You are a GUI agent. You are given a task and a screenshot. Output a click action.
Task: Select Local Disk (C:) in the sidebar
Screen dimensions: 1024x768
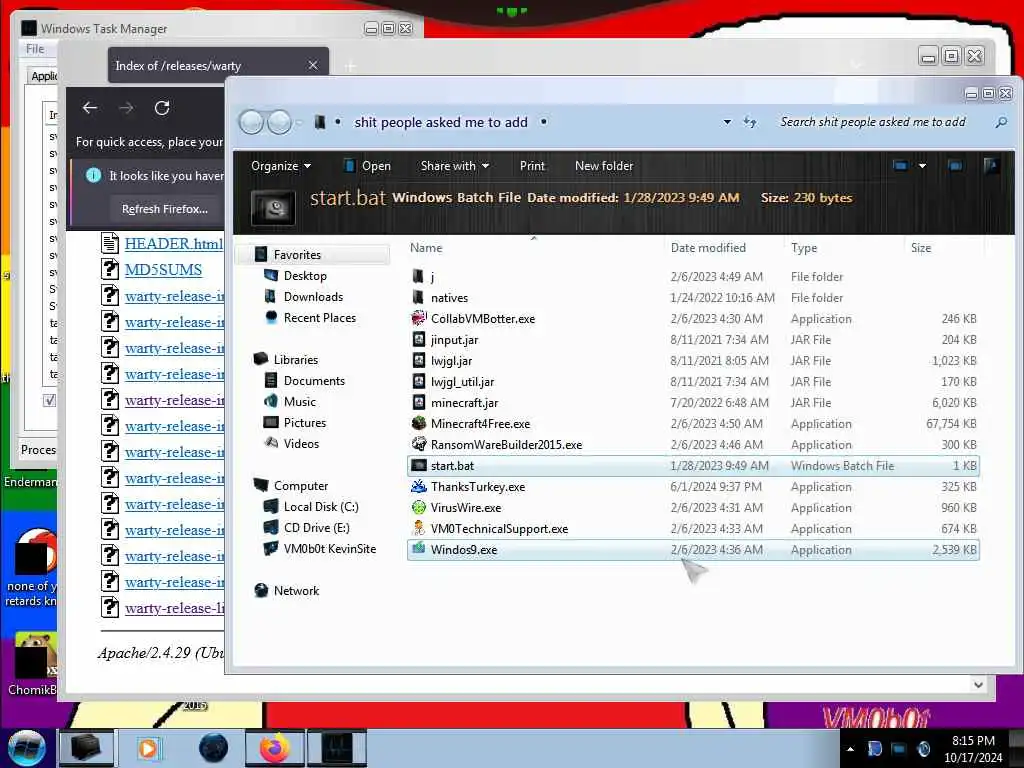click(321, 507)
